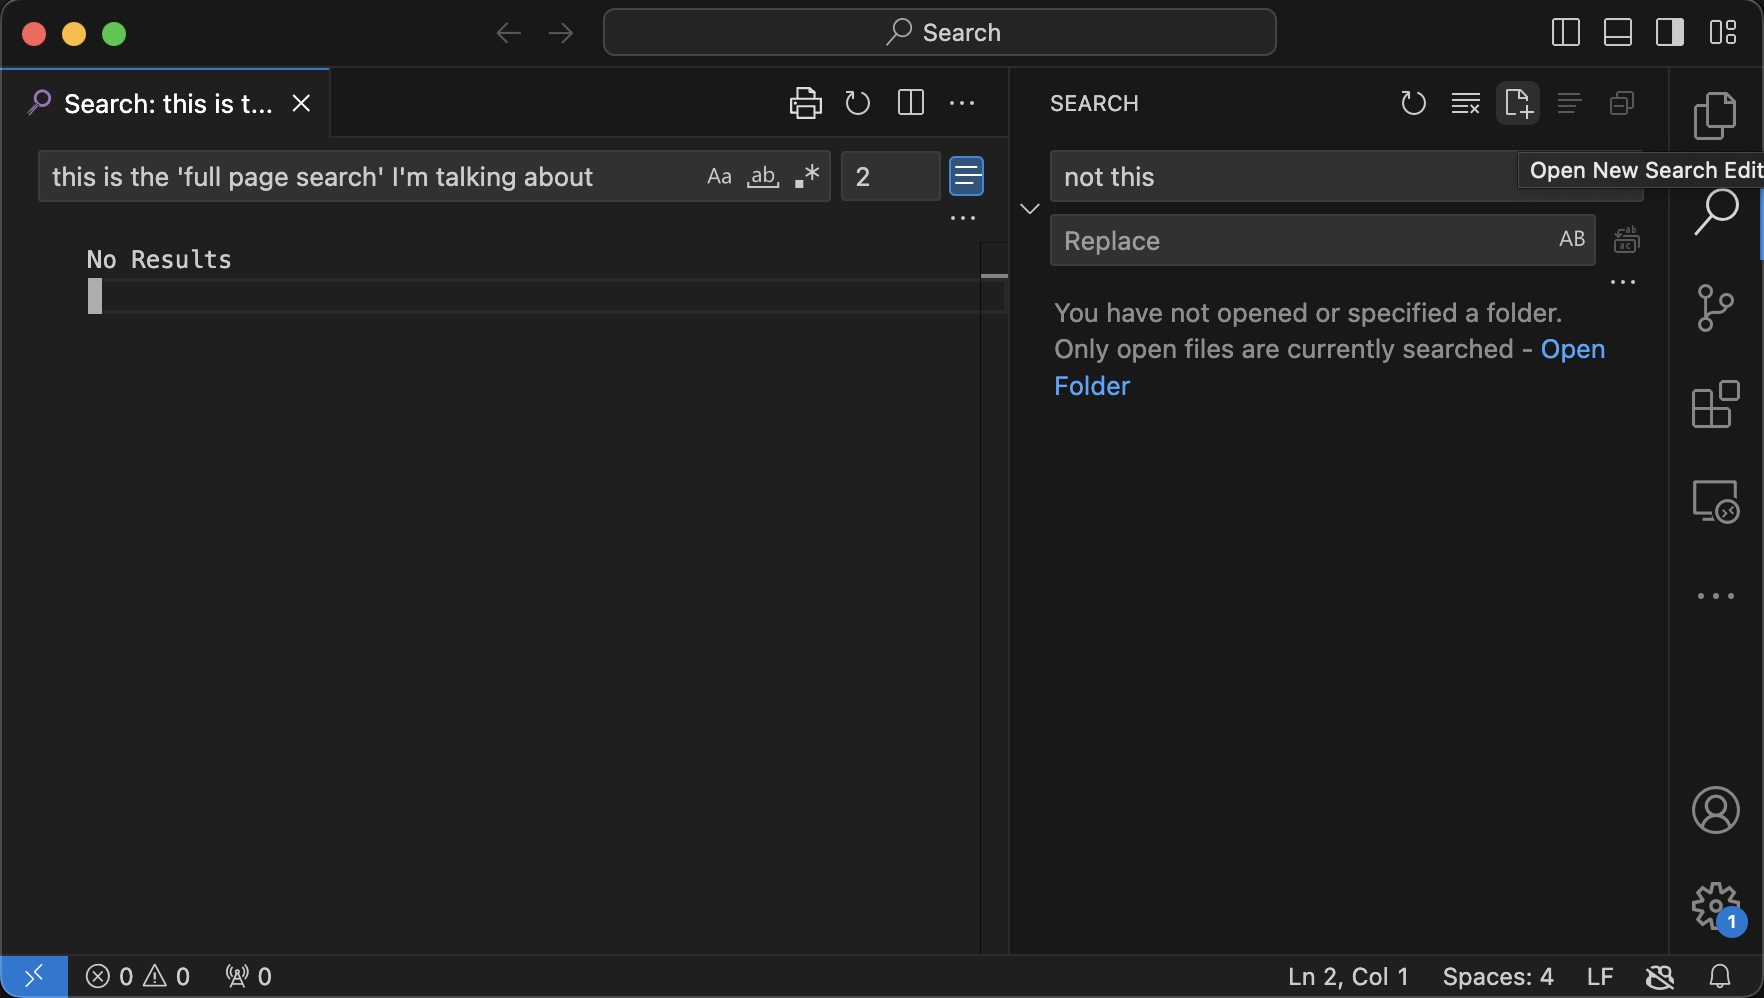Open the Remote Explorer view
Viewport: 1764px width, 998px height.
tap(1716, 501)
